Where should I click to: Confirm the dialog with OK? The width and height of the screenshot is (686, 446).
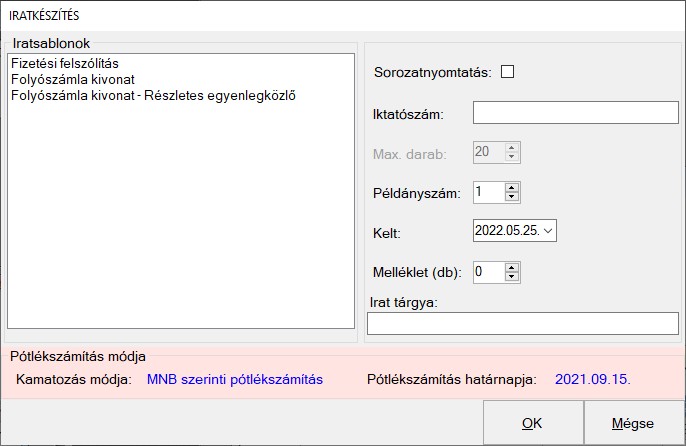click(x=532, y=423)
